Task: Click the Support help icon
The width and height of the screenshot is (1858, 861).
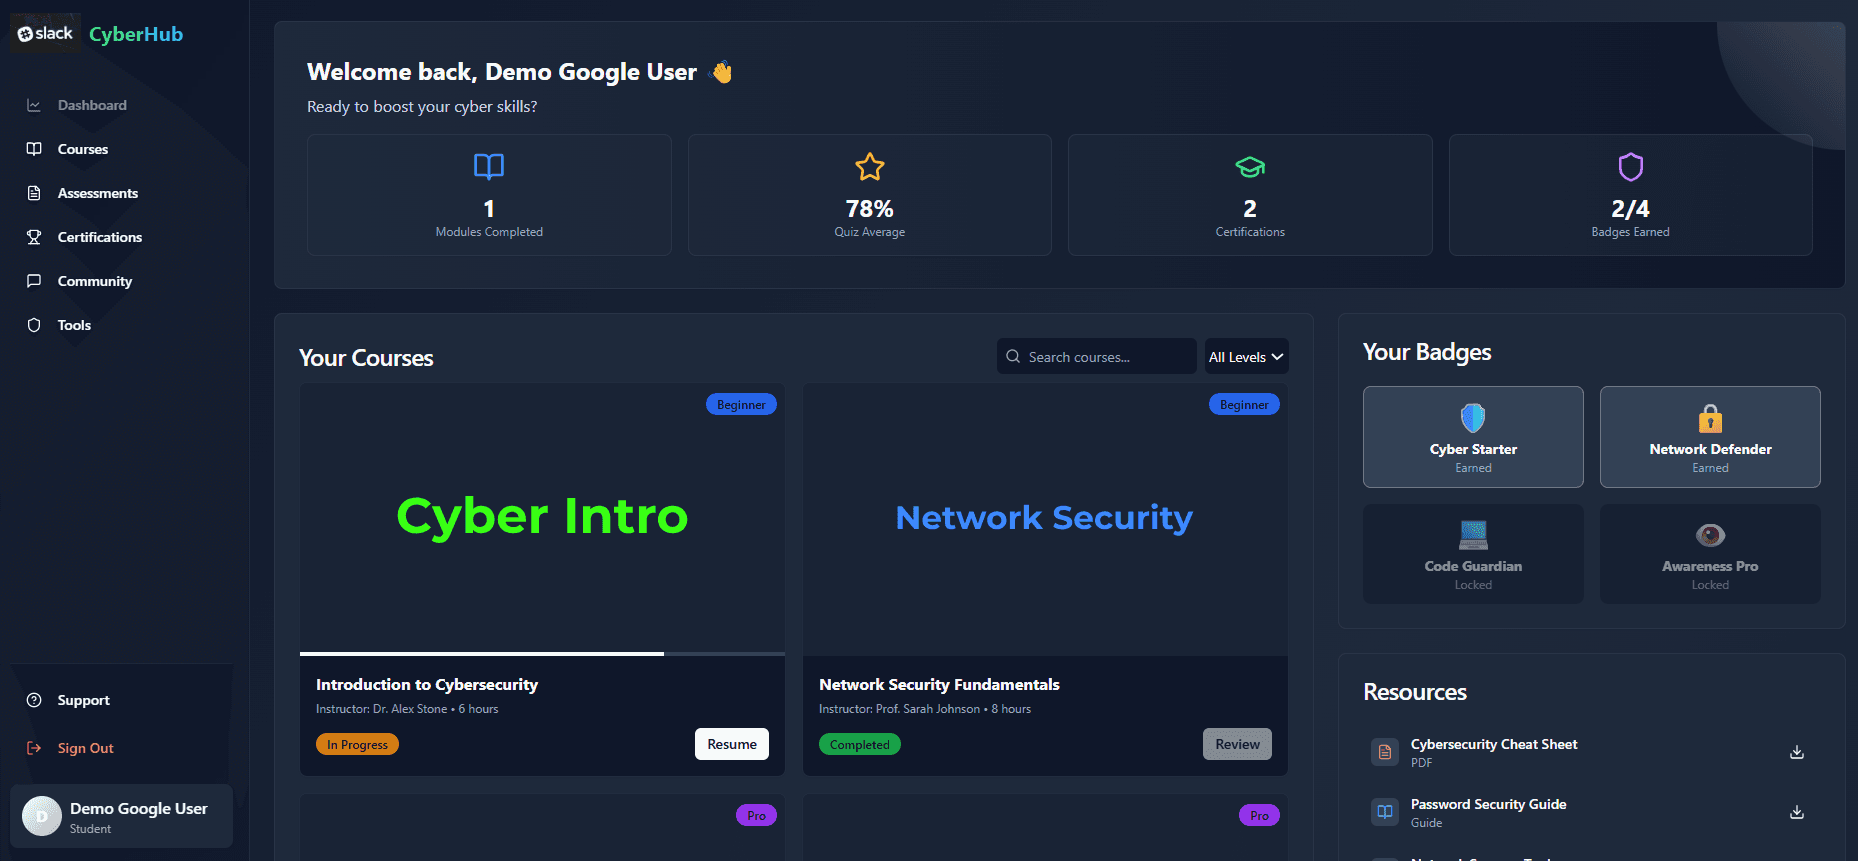Action: coord(34,700)
